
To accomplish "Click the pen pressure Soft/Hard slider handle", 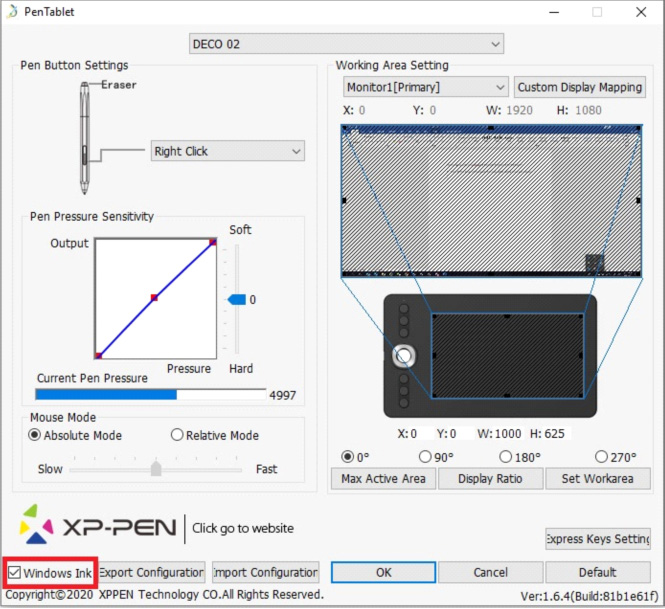I will click(237, 299).
